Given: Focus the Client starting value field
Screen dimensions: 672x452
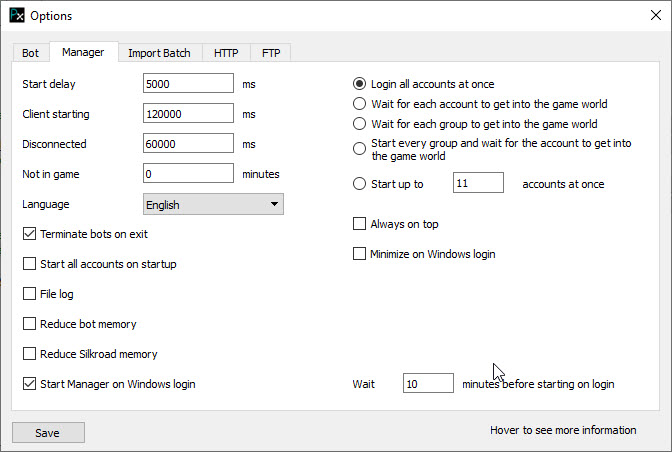Looking at the screenshot, I should [x=188, y=115].
